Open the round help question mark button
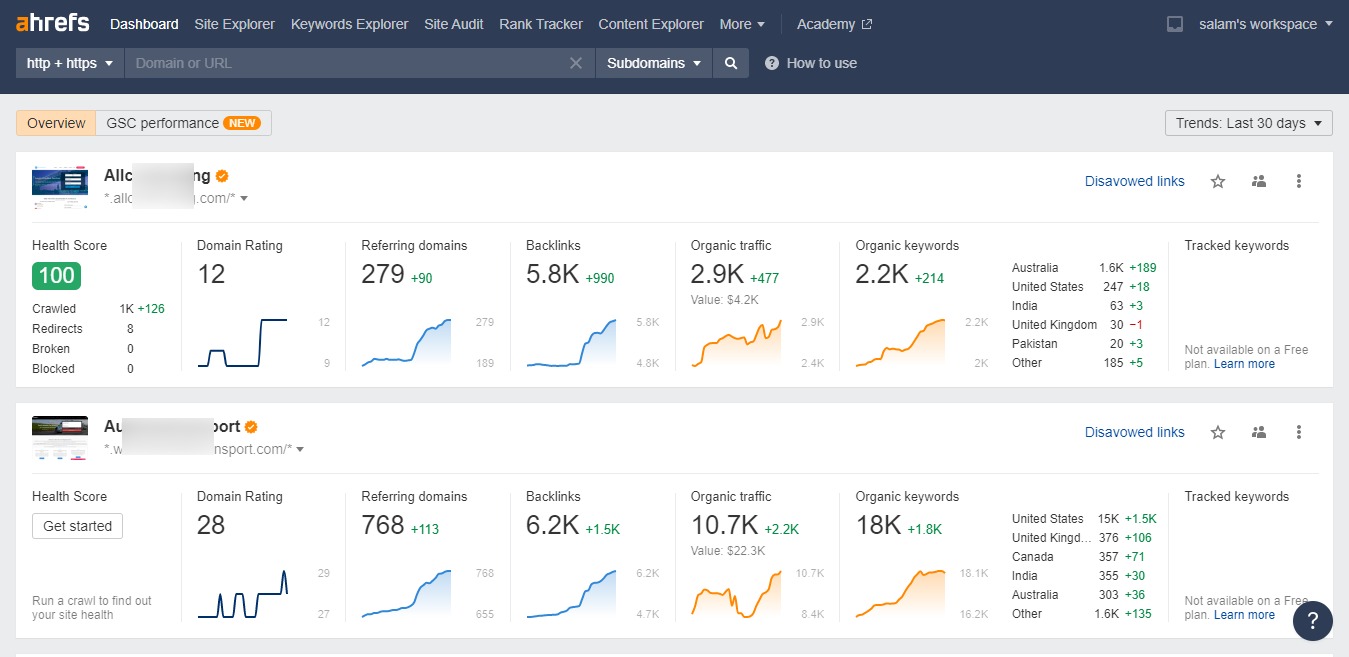The width and height of the screenshot is (1349, 657). pyautogui.click(x=1312, y=620)
